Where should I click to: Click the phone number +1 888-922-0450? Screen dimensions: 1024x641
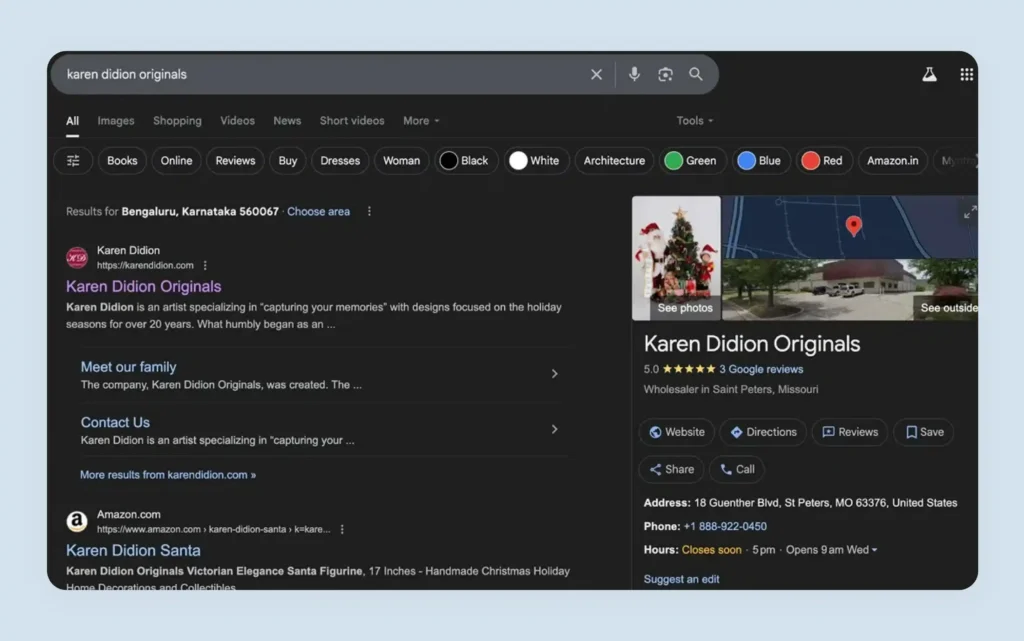[725, 526]
